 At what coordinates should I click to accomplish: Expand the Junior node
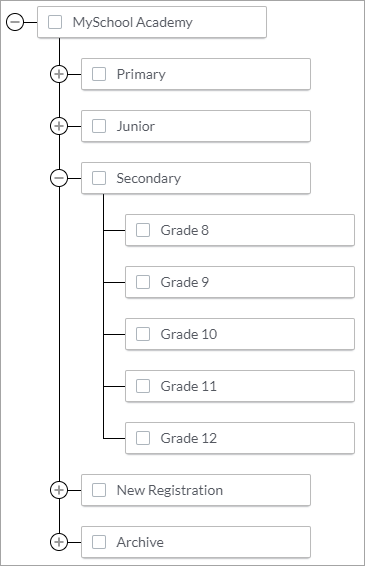pos(59,126)
